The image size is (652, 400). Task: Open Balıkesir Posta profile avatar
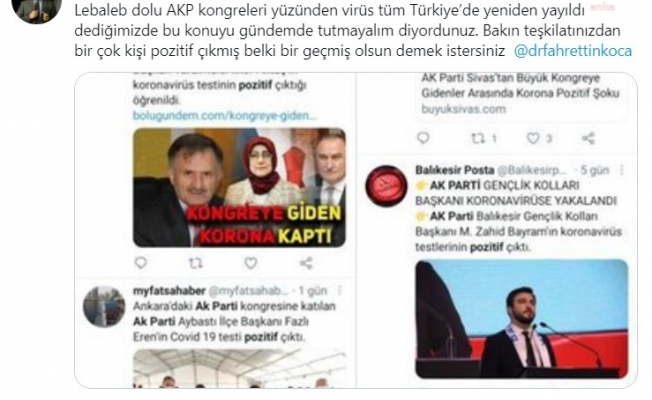coord(386,186)
